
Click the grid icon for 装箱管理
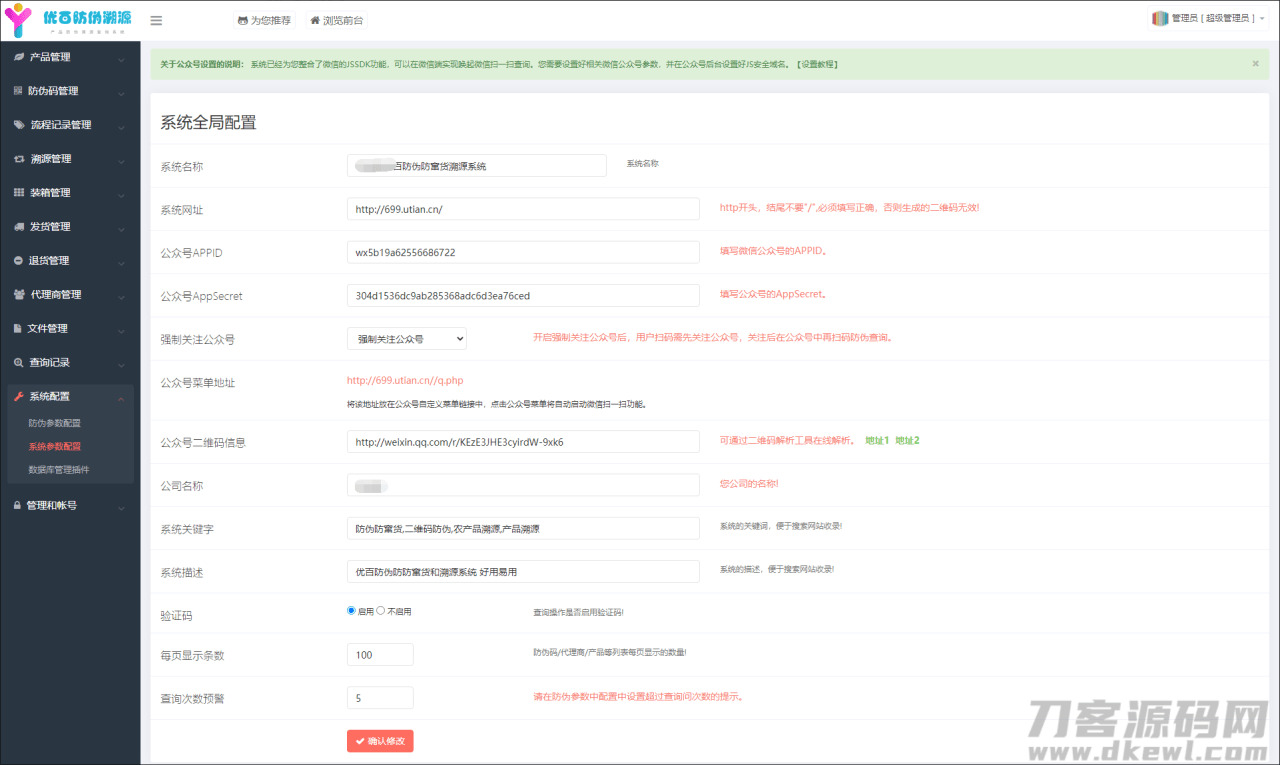tap(19, 193)
